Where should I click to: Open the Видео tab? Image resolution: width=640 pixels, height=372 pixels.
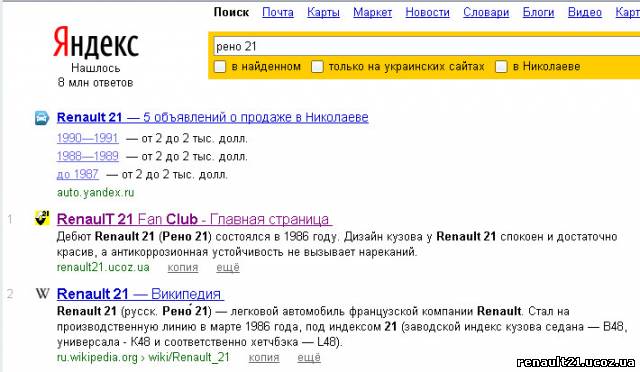pos(584,12)
